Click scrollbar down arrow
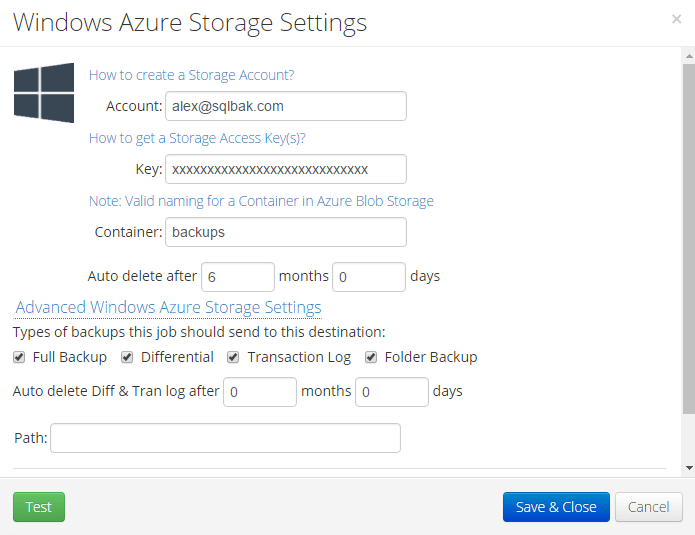 tap(689, 468)
